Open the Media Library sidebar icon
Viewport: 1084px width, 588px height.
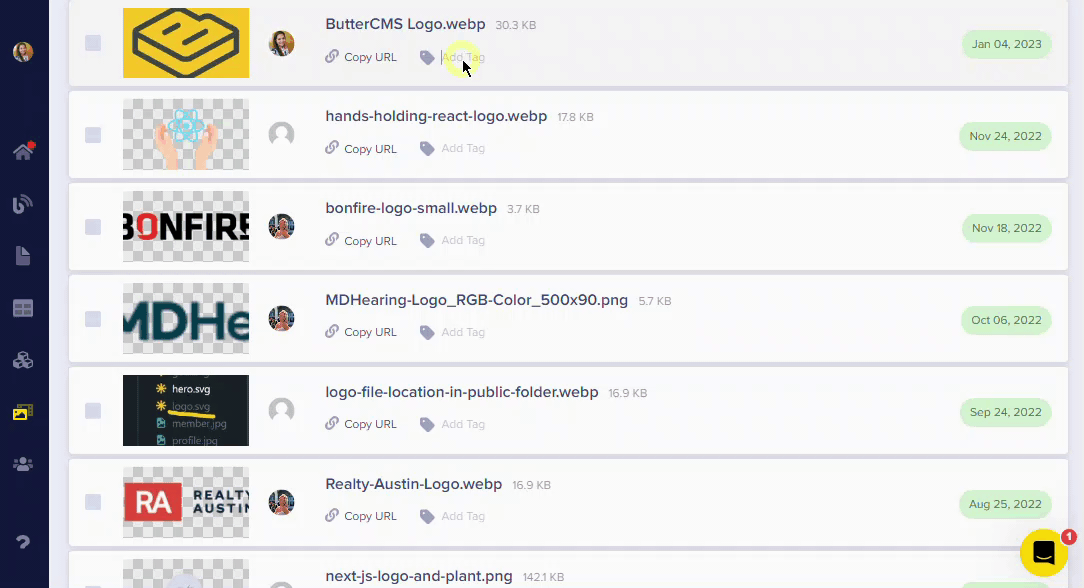pos(23,412)
